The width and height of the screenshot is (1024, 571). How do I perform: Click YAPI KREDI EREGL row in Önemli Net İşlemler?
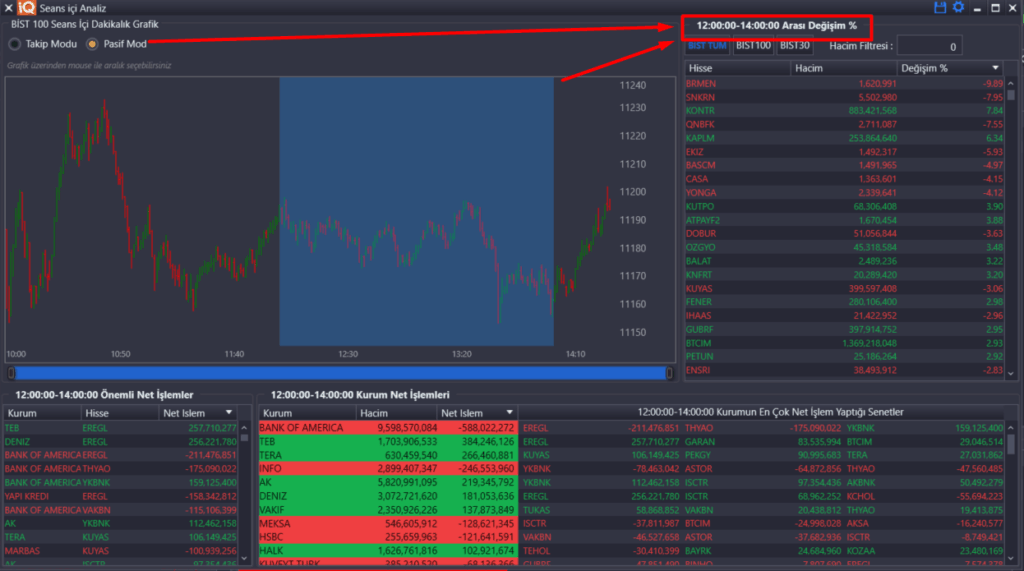[121, 496]
